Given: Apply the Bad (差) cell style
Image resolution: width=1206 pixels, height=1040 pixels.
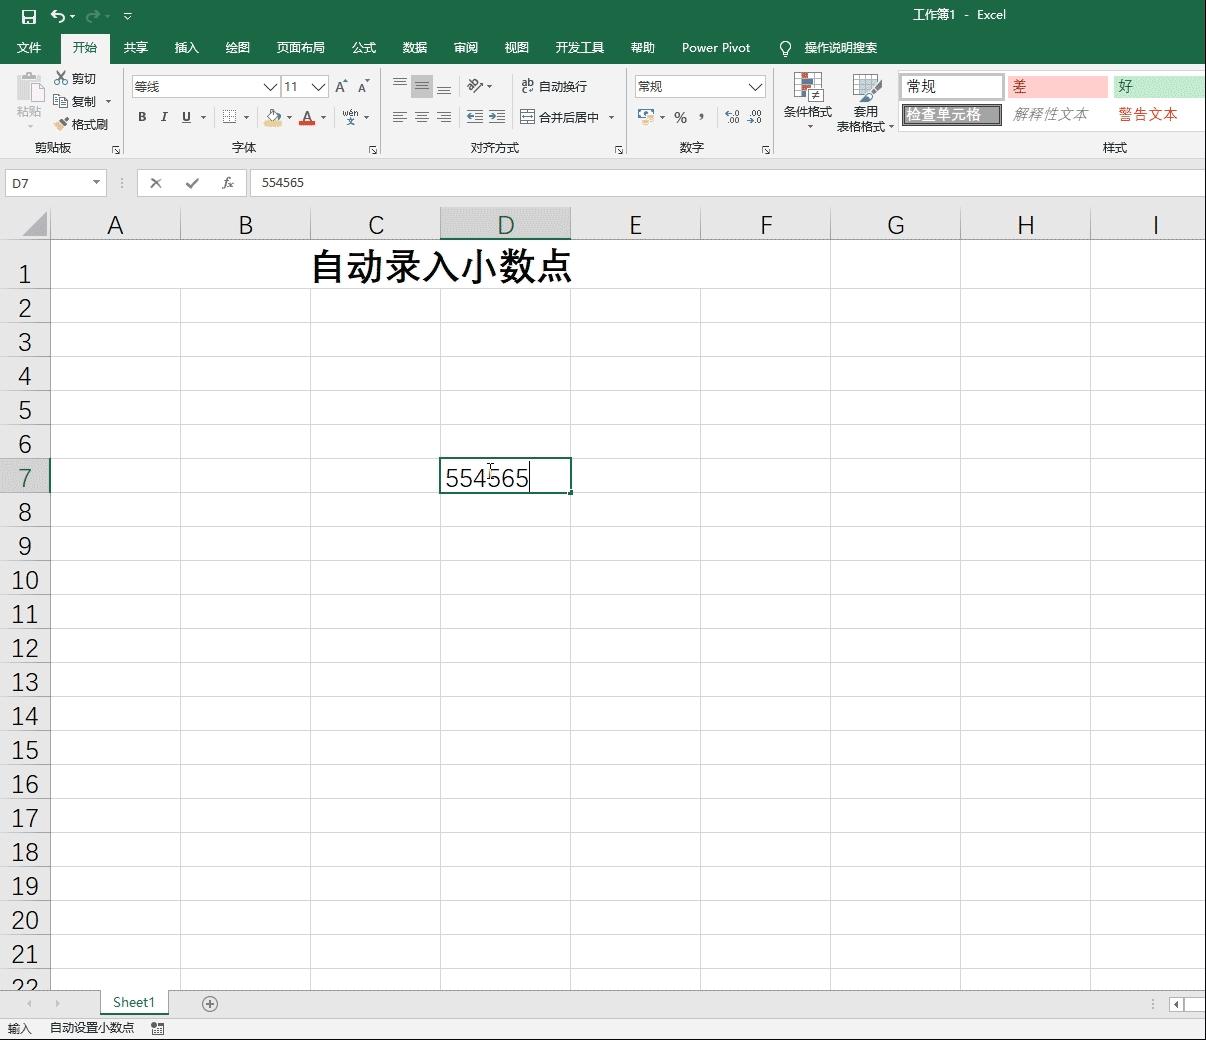Looking at the screenshot, I should tap(1056, 87).
